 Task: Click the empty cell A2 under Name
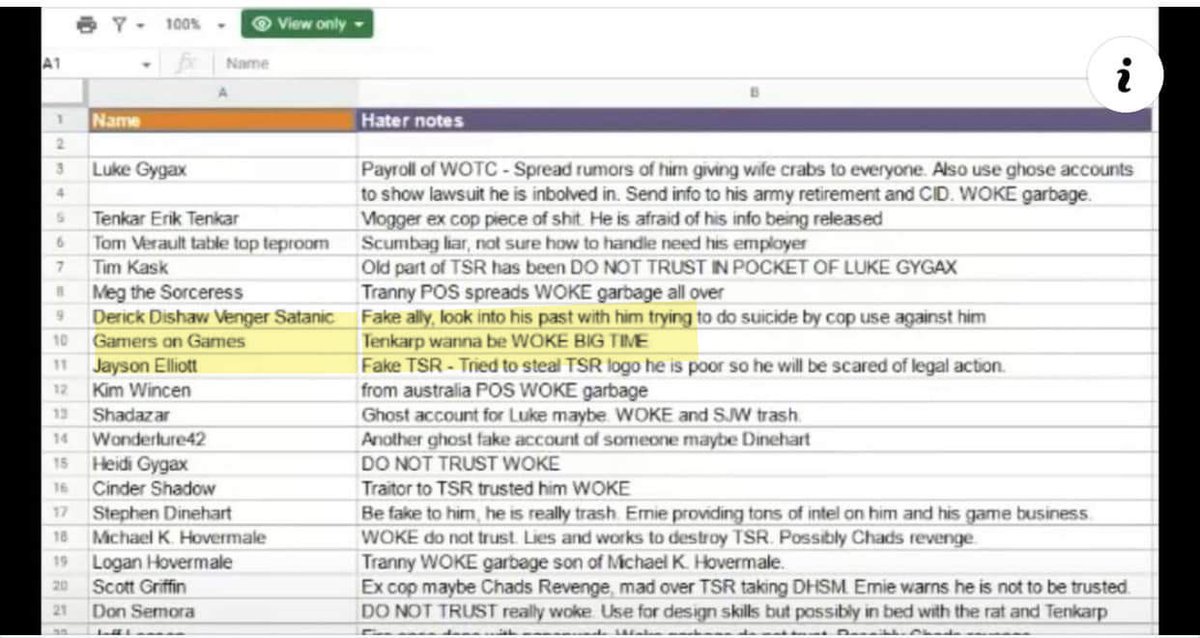(222, 144)
